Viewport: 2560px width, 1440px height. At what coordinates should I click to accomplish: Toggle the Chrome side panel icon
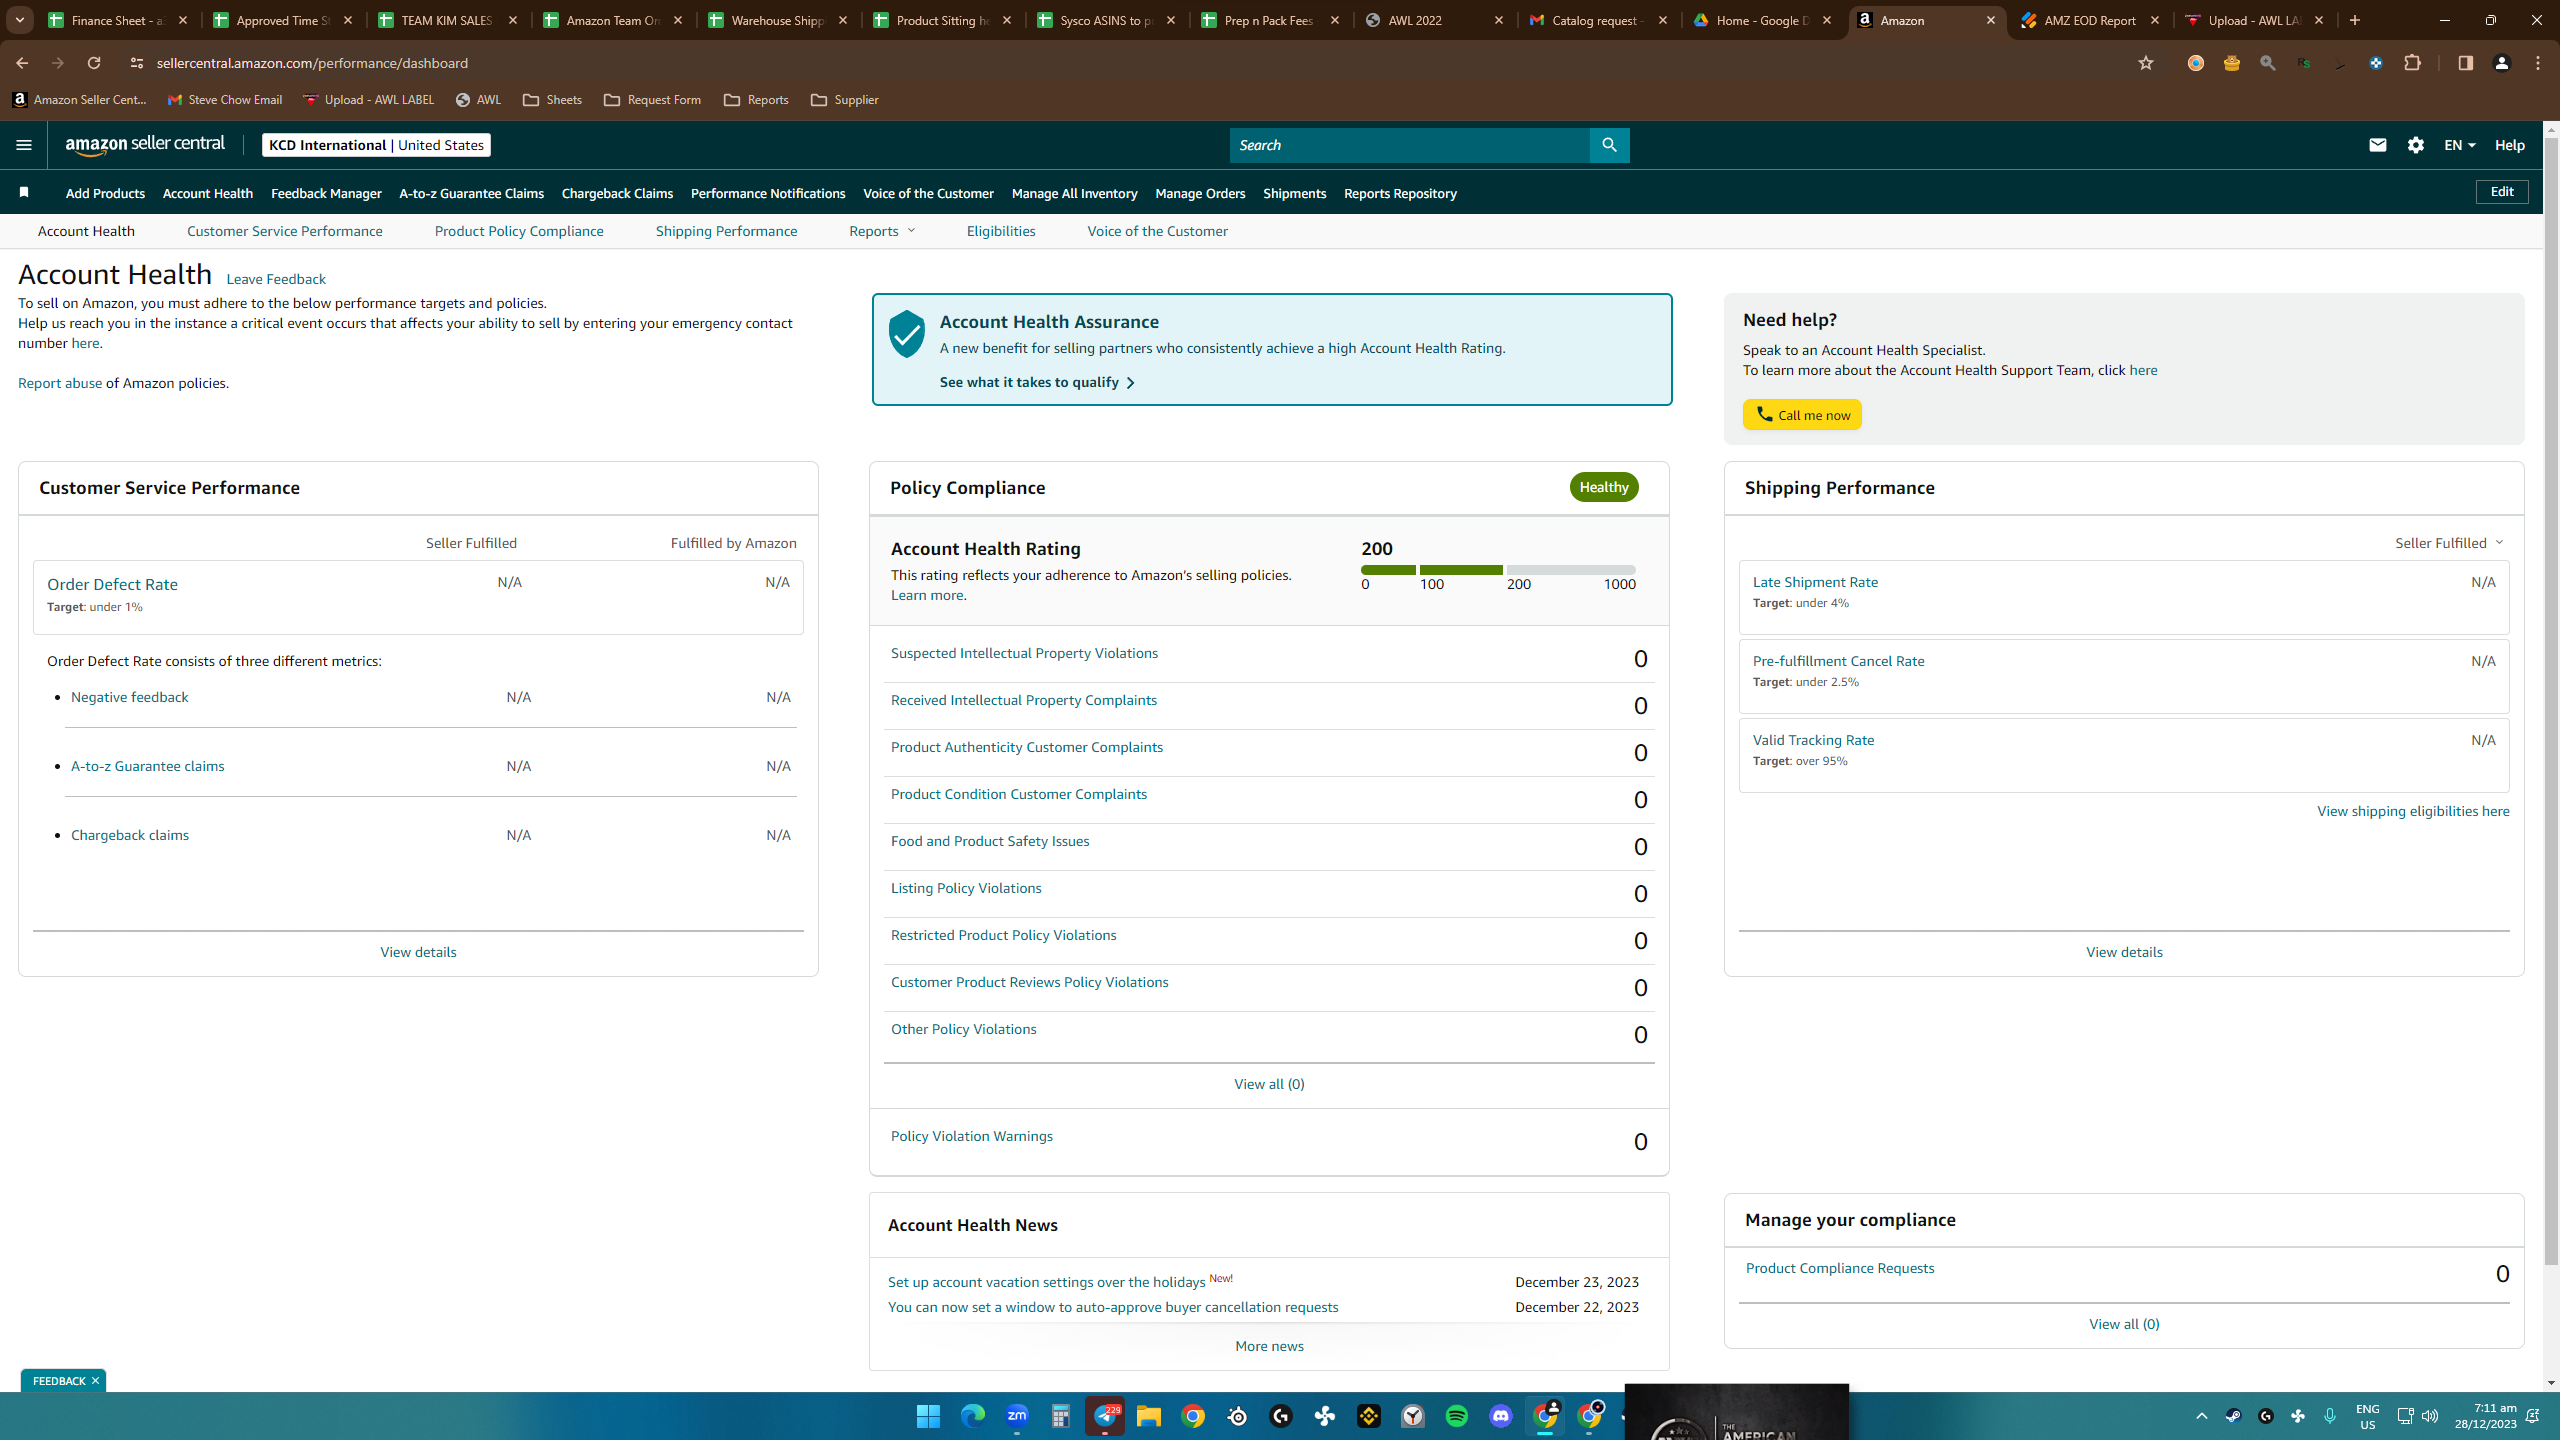[2465, 63]
